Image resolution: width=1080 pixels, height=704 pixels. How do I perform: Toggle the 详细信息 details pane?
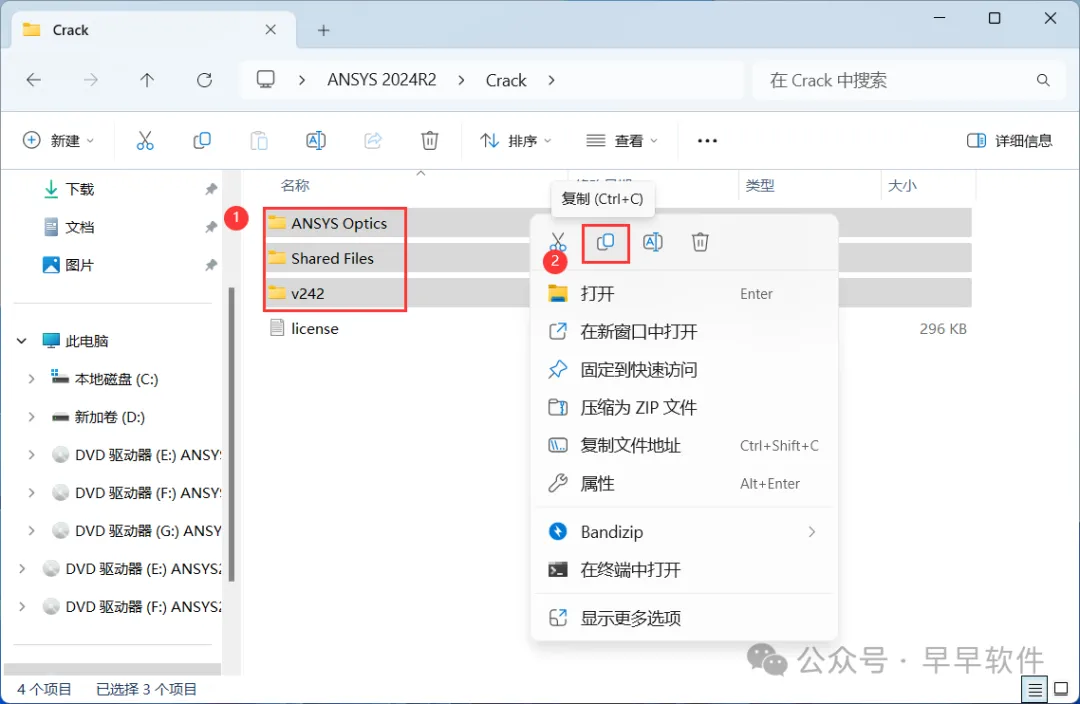click(x=1009, y=141)
